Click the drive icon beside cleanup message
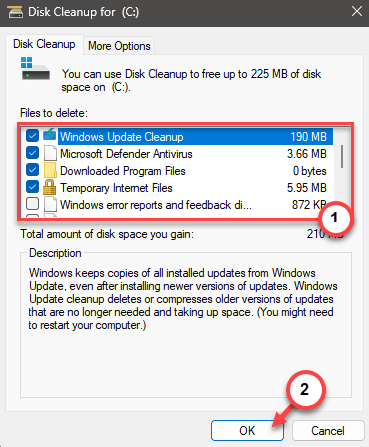Image resolution: width=369 pixels, height=447 pixels. 35,68
